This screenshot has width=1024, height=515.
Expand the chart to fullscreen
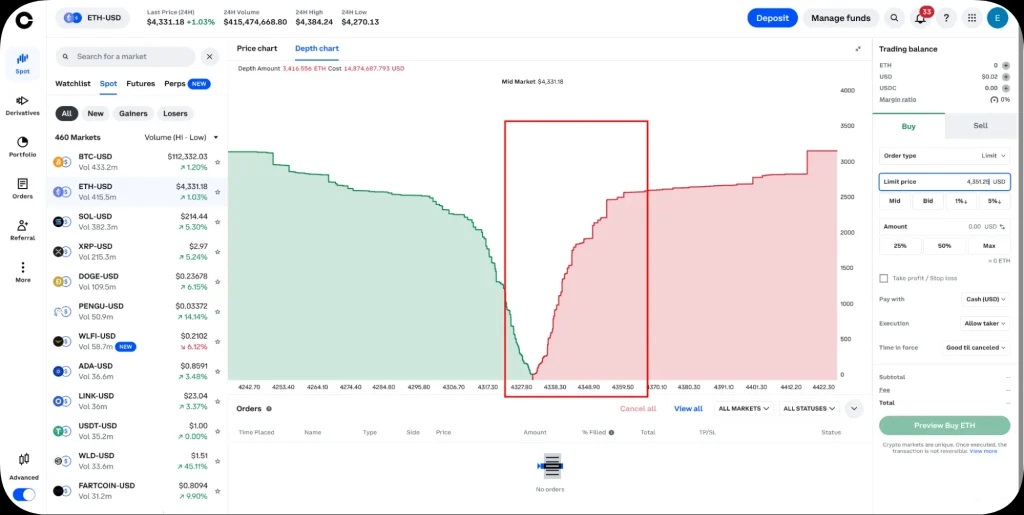click(x=857, y=49)
